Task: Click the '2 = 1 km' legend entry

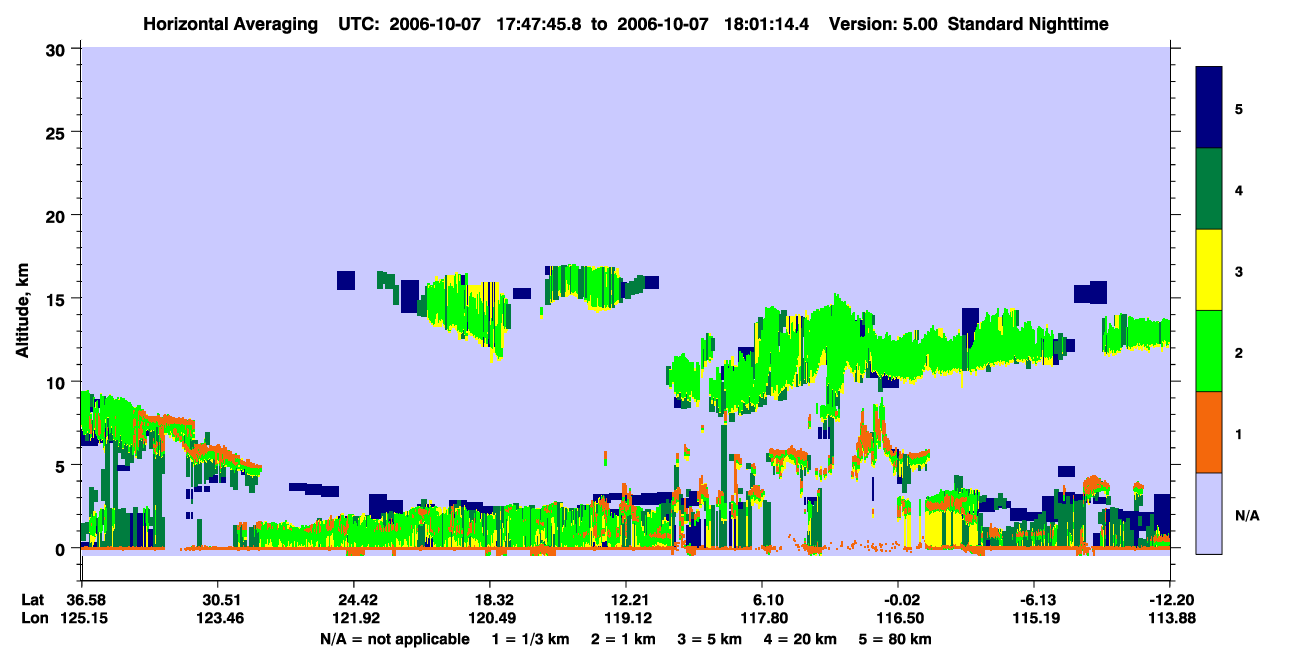Action: pos(623,639)
